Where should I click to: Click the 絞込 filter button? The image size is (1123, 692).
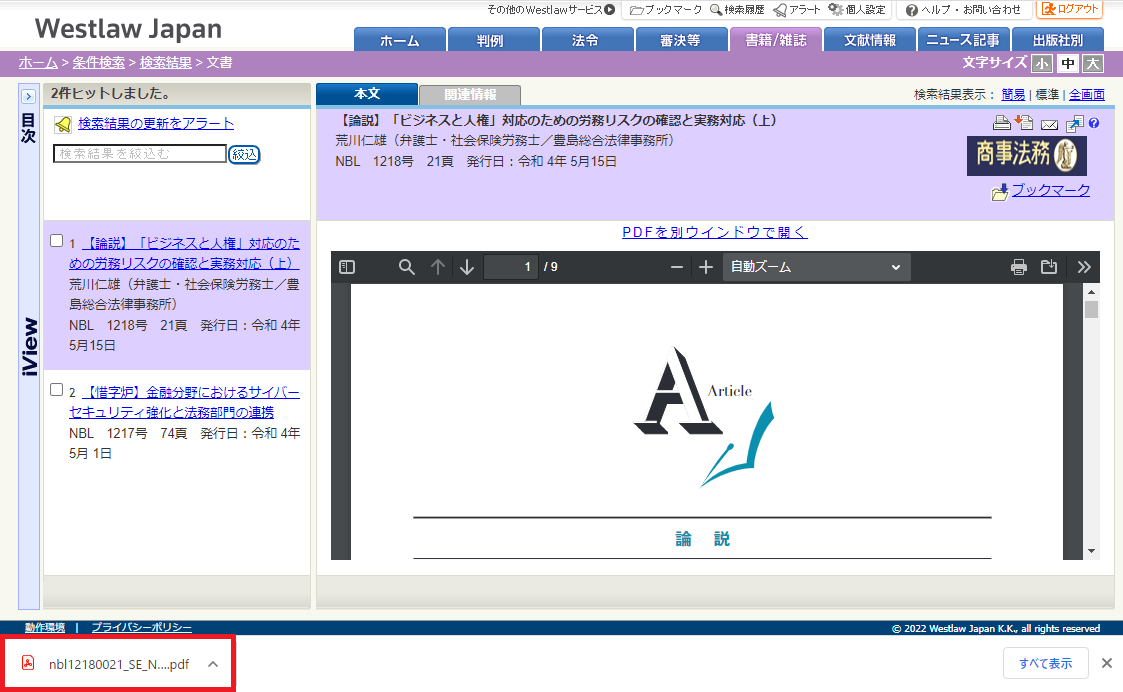244,154
